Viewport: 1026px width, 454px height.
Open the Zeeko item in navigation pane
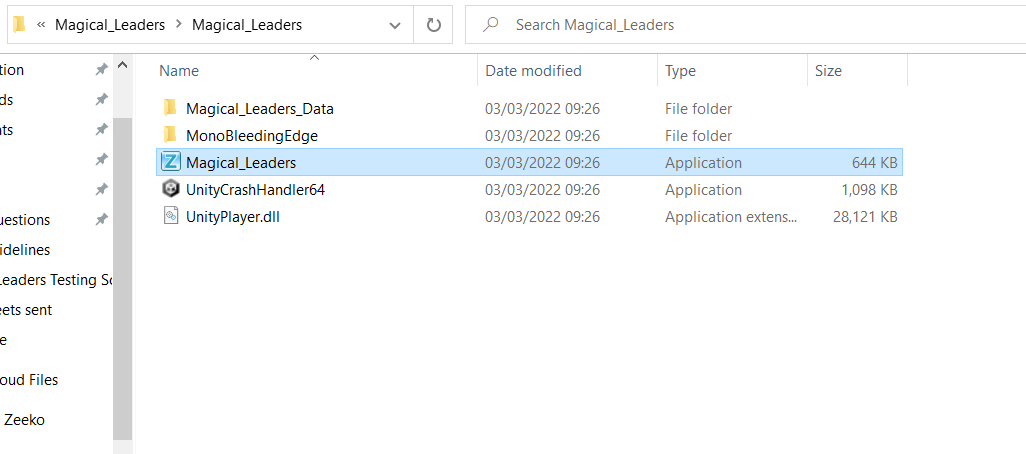coord(24,420)
